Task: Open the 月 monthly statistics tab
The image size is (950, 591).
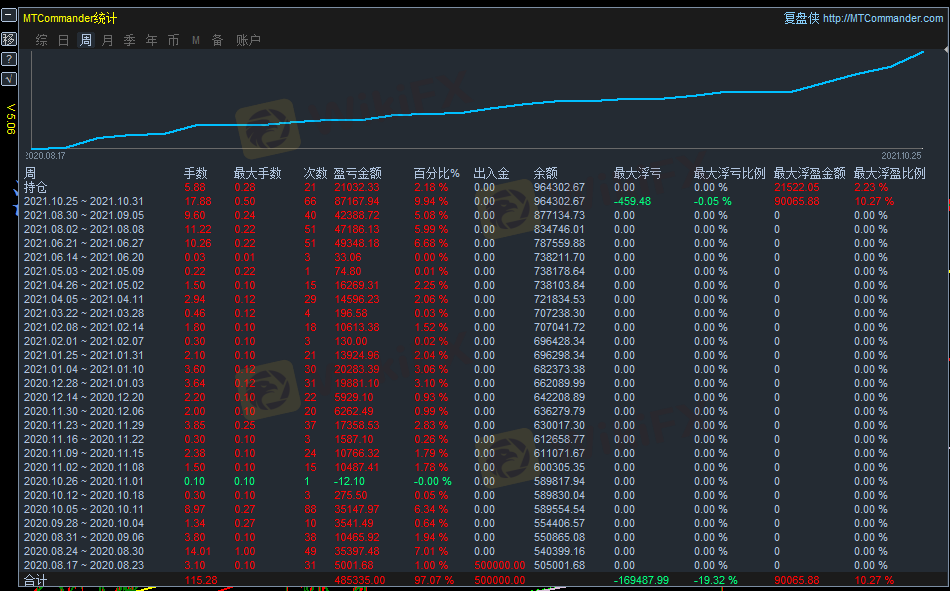Action: coord(108,40)
